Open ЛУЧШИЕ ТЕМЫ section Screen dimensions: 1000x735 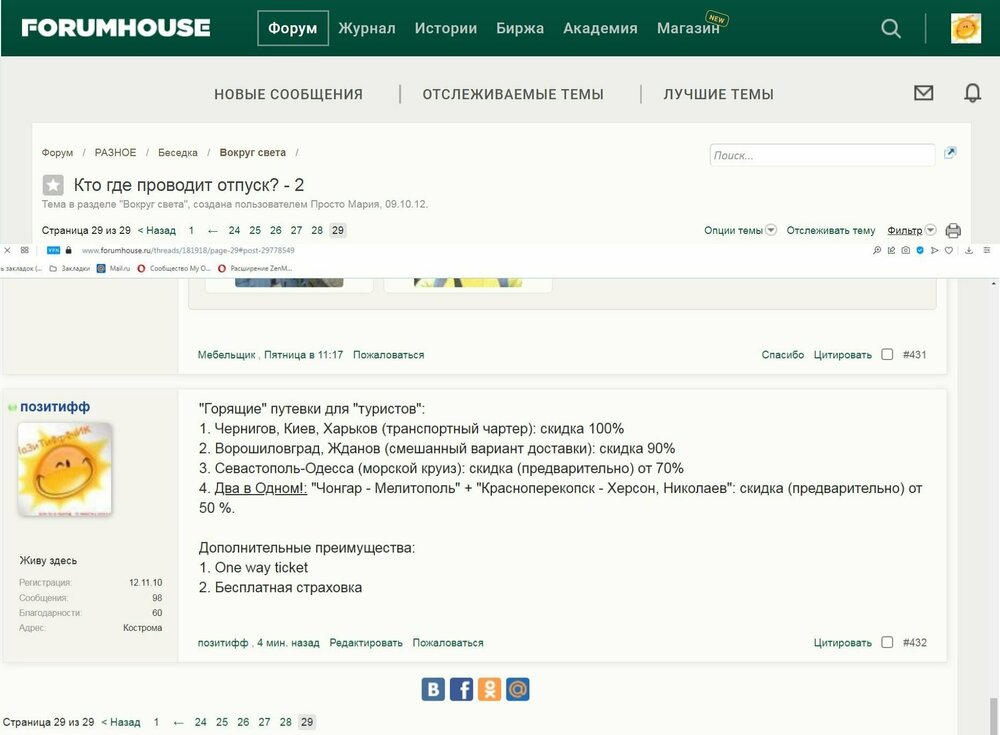[x=718, y=94]
